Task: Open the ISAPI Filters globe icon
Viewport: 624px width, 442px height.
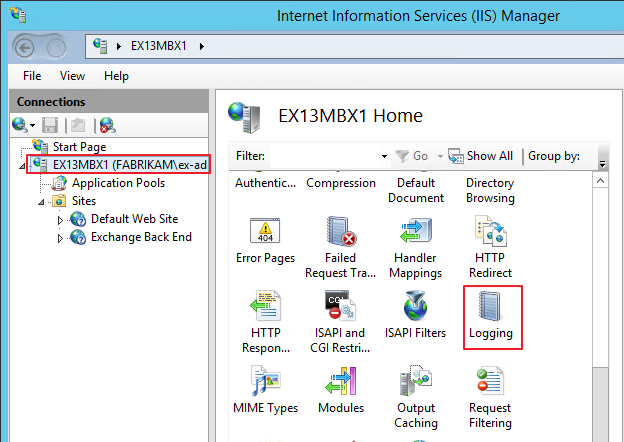Action: (415, 306)
